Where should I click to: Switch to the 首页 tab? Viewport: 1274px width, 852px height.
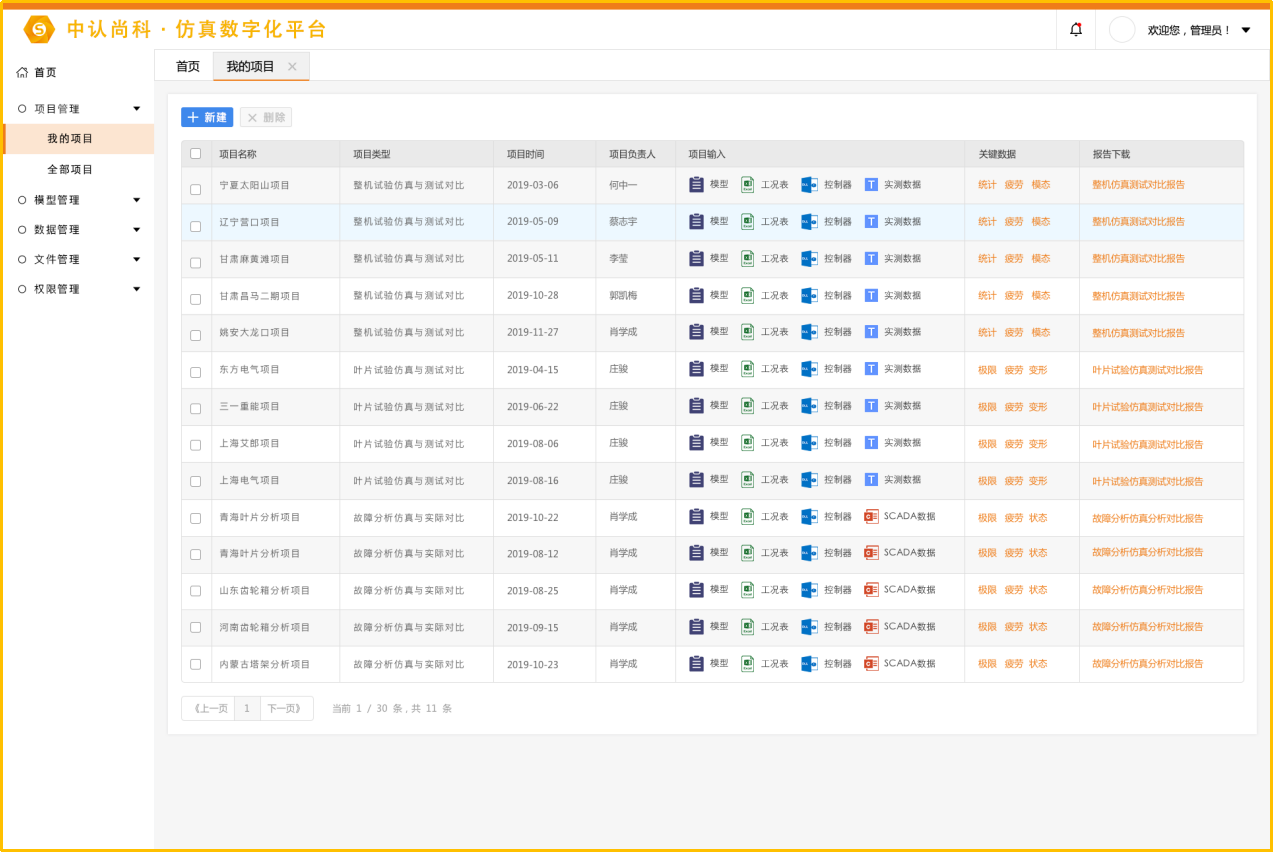[x=188, y=67]
